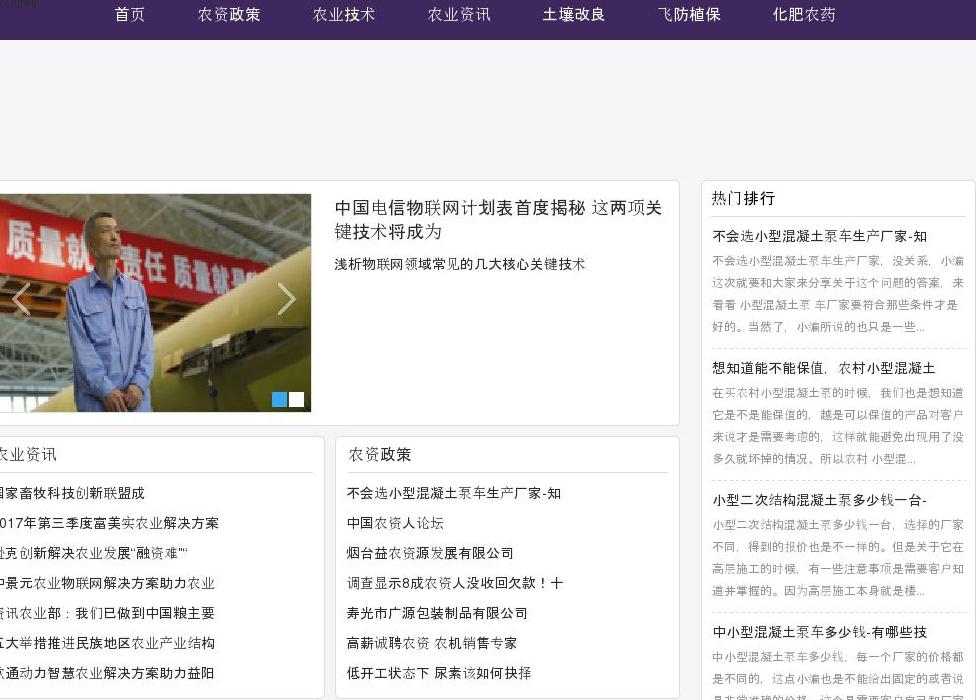Open article 浅析物联网领域常见的几大核心关键技术
The width and height of the screenshot is (976, 700).
pos(459,264)
